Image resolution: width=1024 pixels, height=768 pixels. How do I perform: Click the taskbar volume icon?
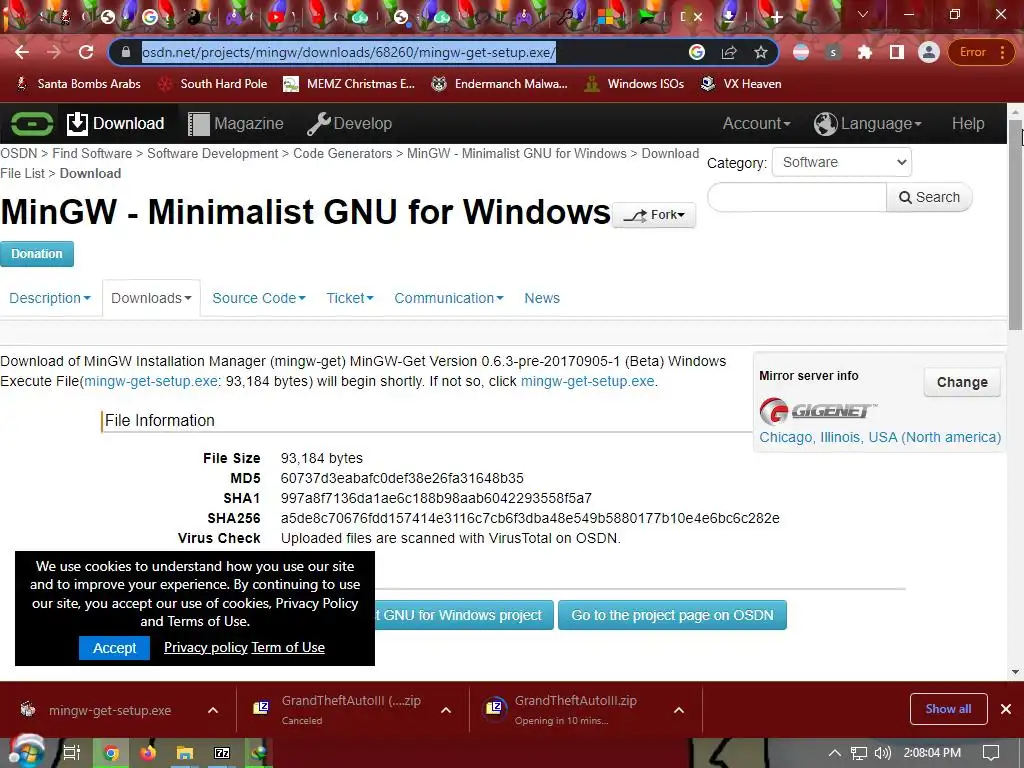tap(882, 753)
